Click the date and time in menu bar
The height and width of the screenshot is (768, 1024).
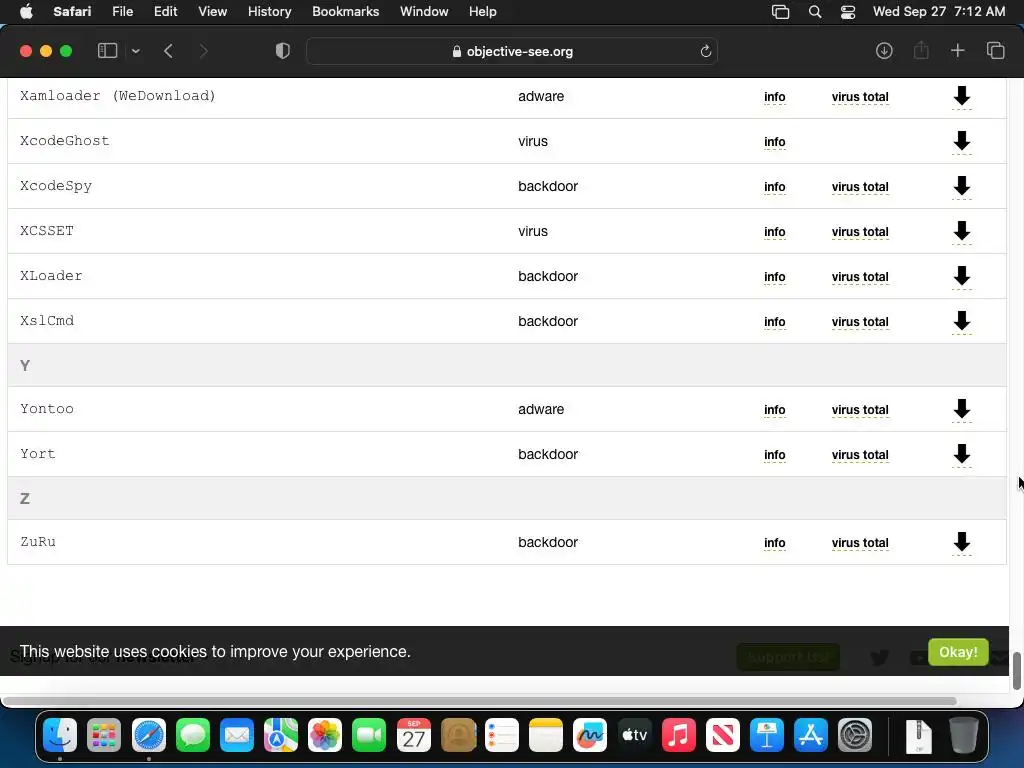[x=939, y=12]
